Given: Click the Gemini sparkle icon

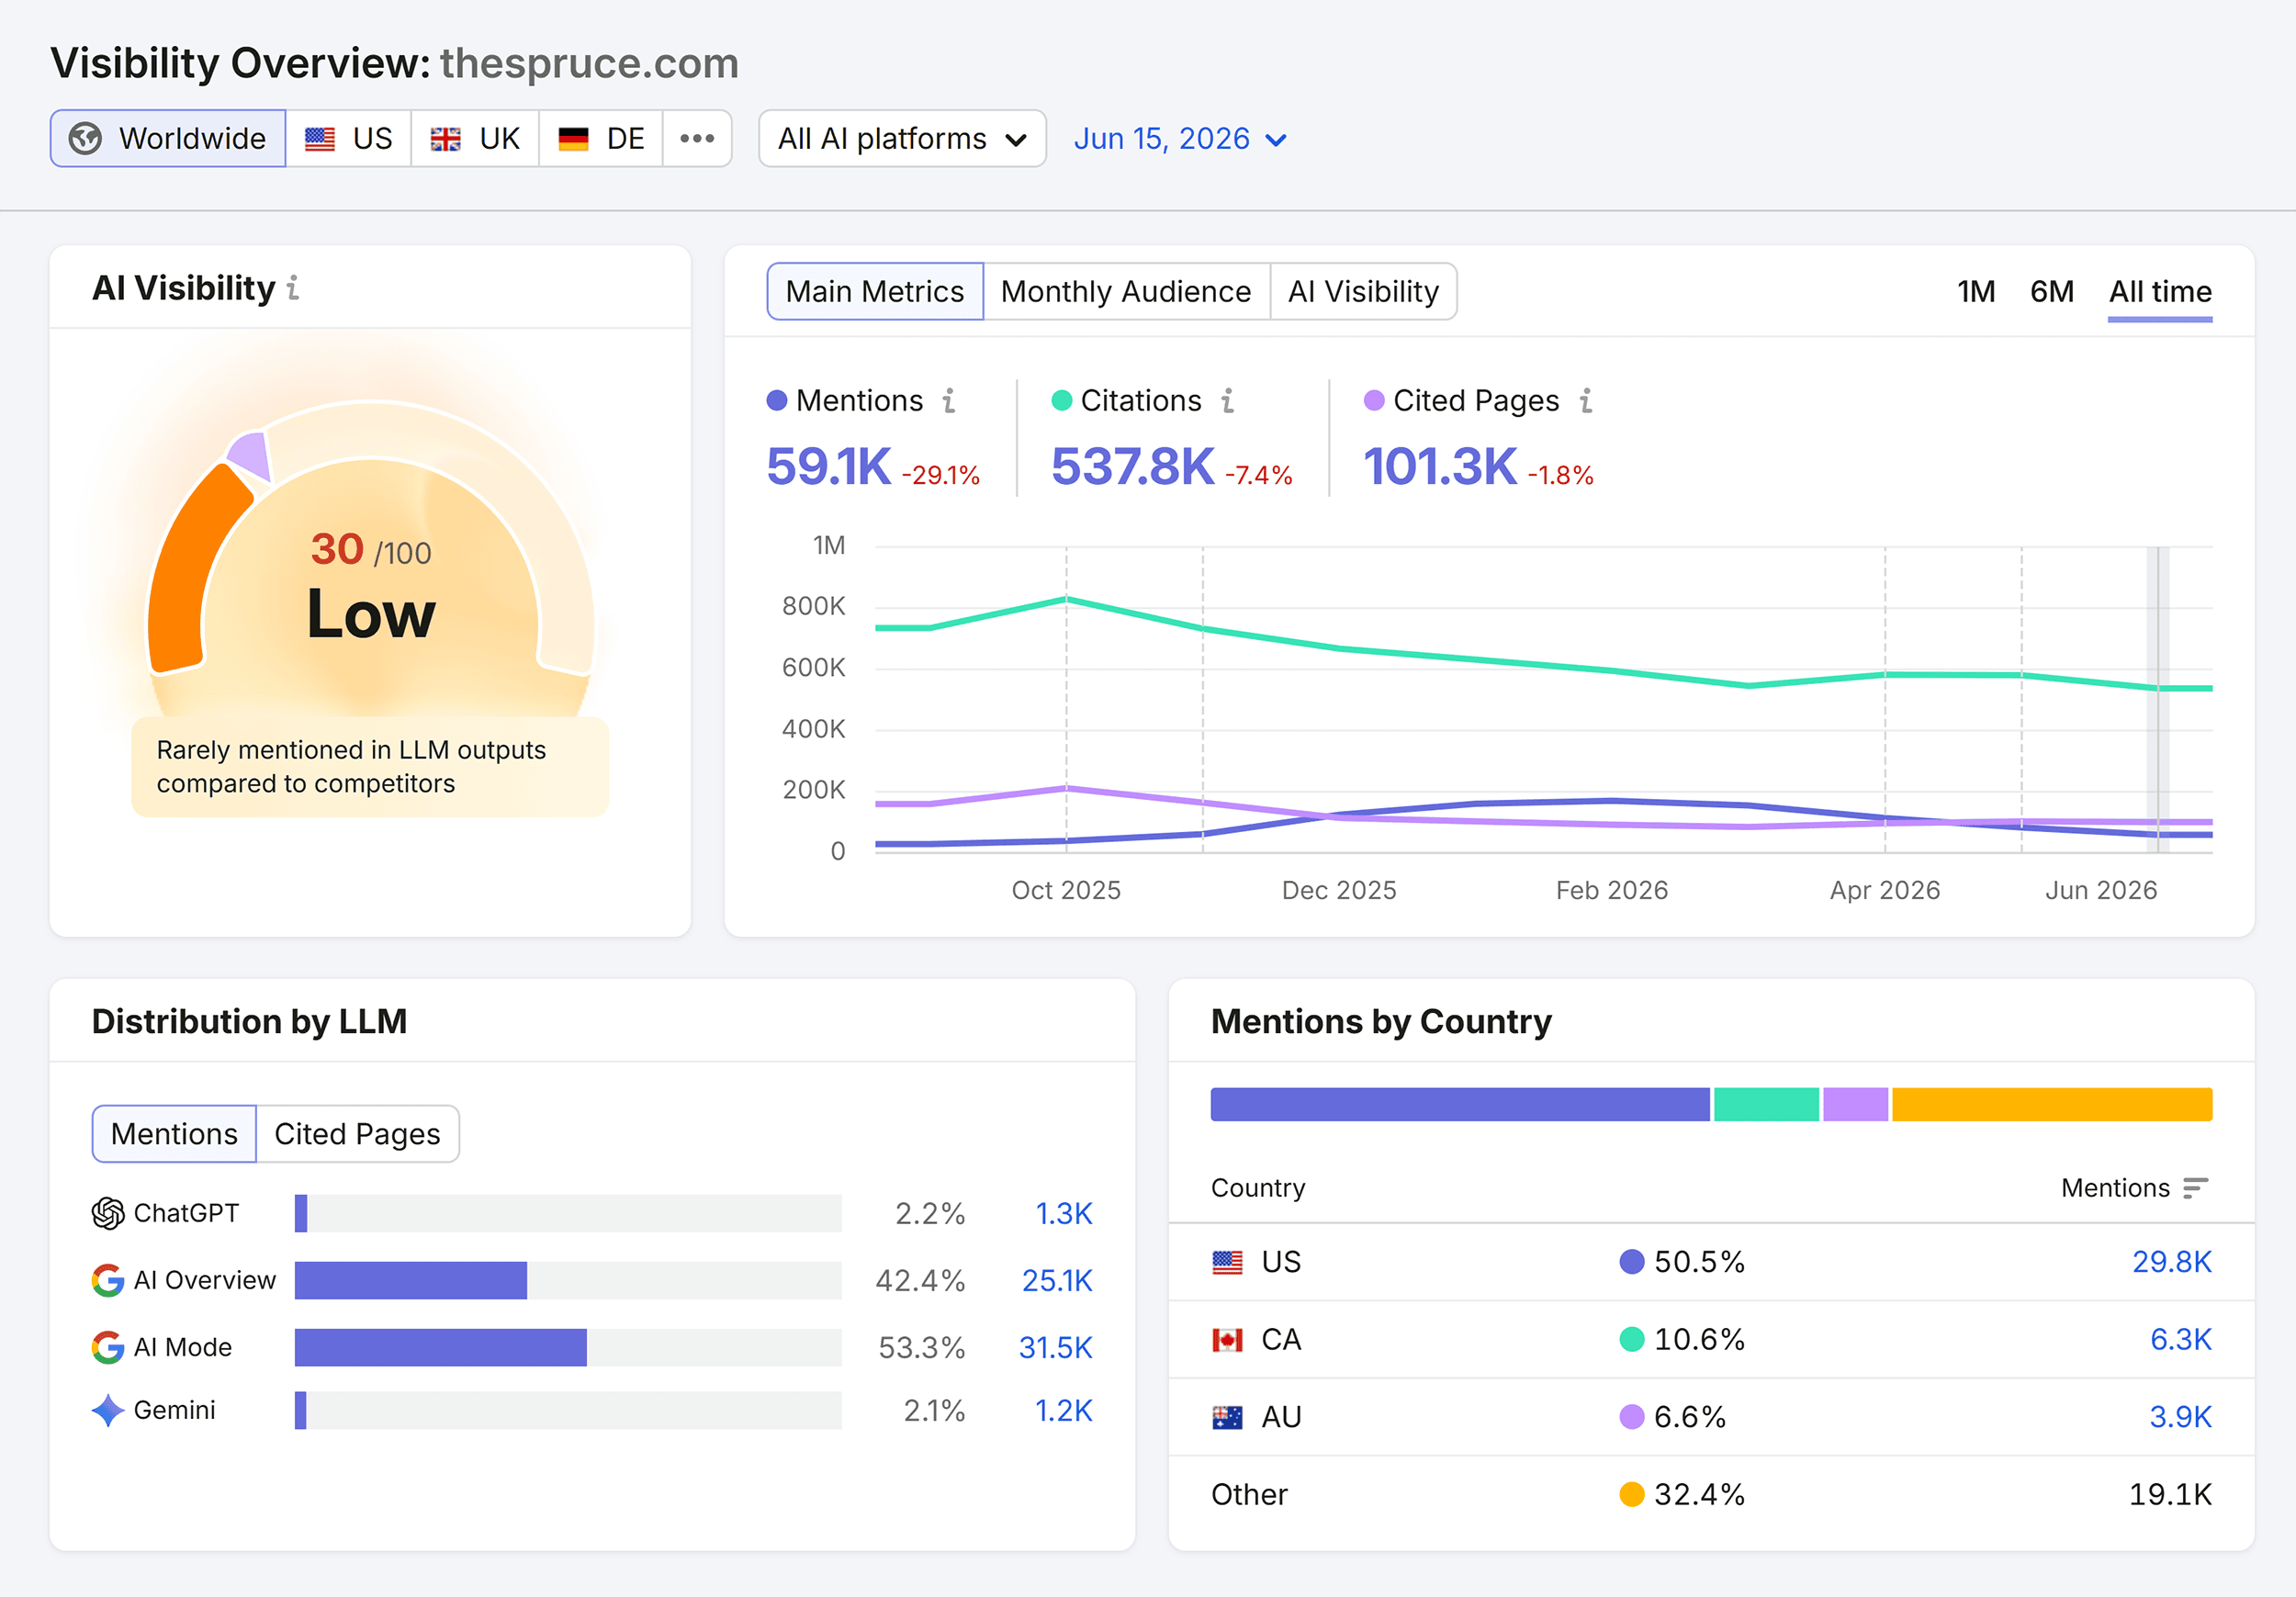Looking at the screenshot, I should (x=108, y=1410).
